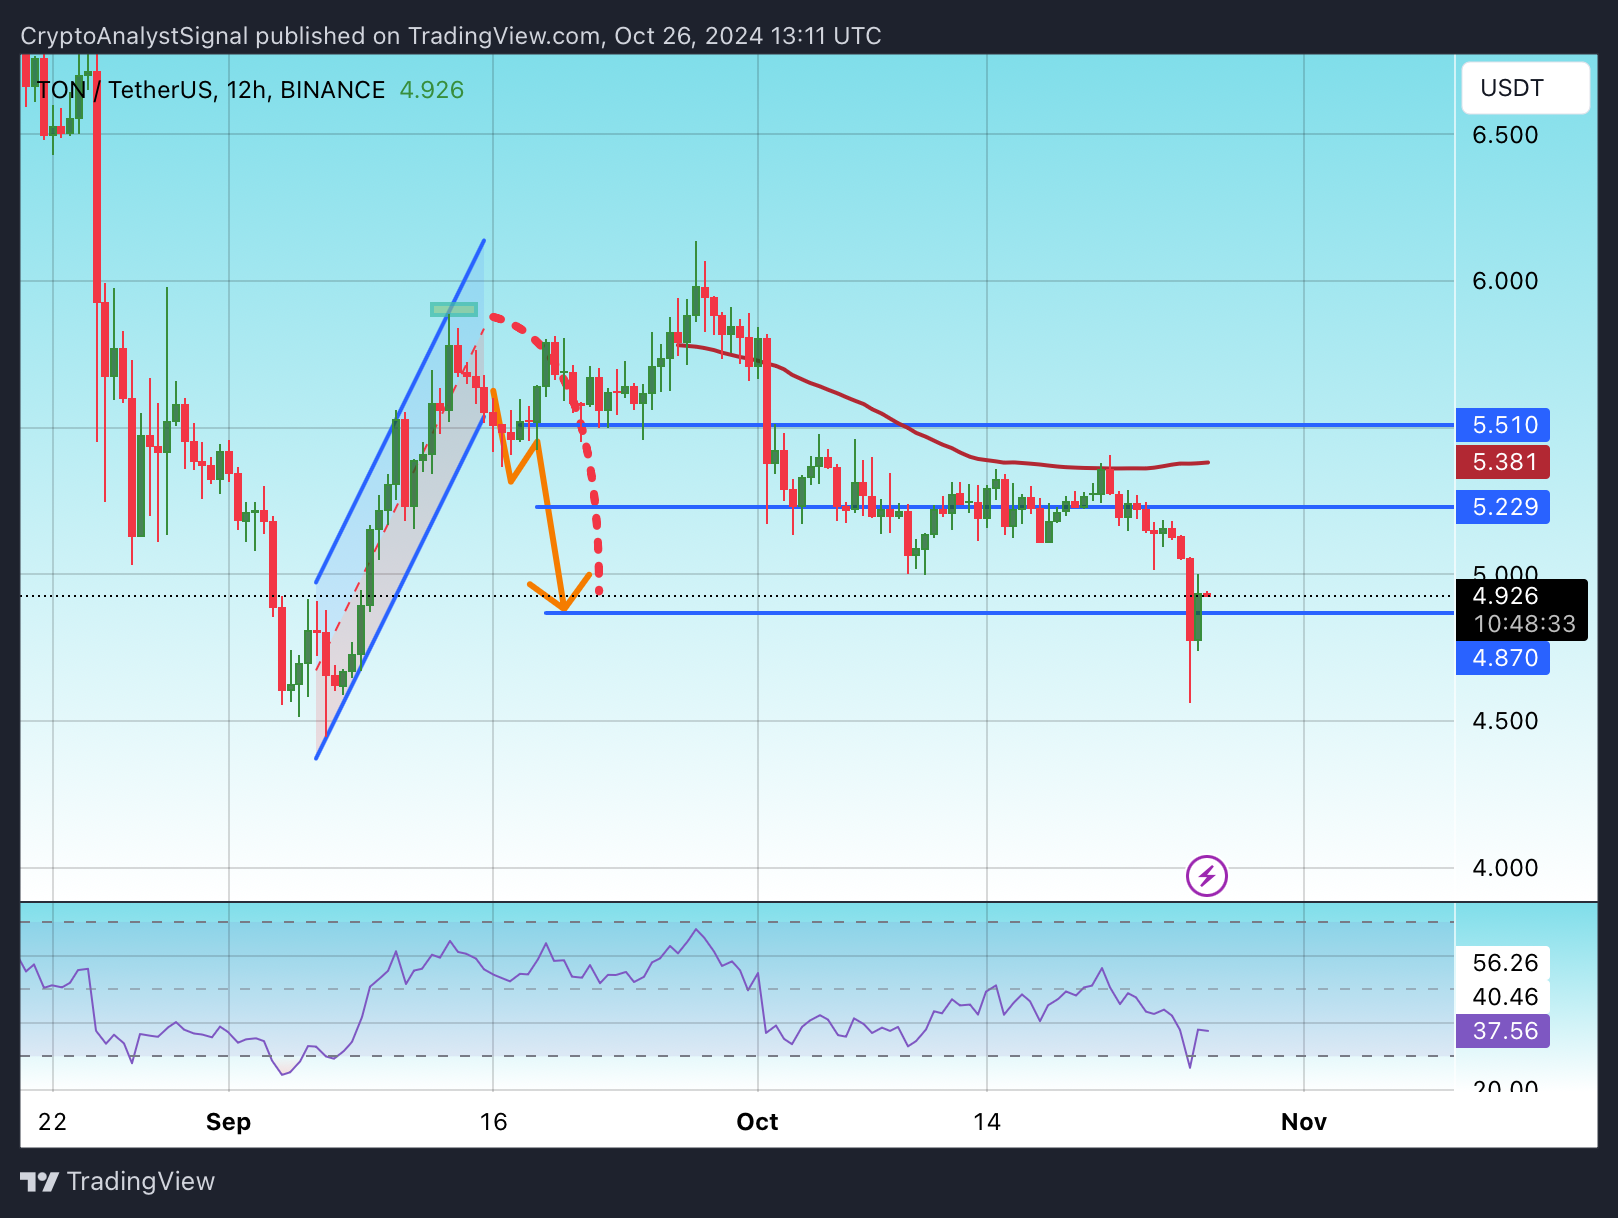The width and height of the screenshot is (1618, 1218).
Task: Click the 22 date axis label
Action: tap(52, 1122)
